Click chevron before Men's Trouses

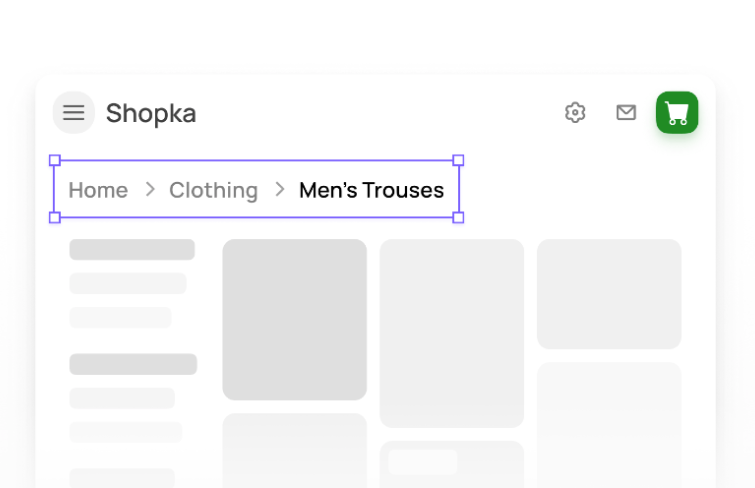(280, 189)
